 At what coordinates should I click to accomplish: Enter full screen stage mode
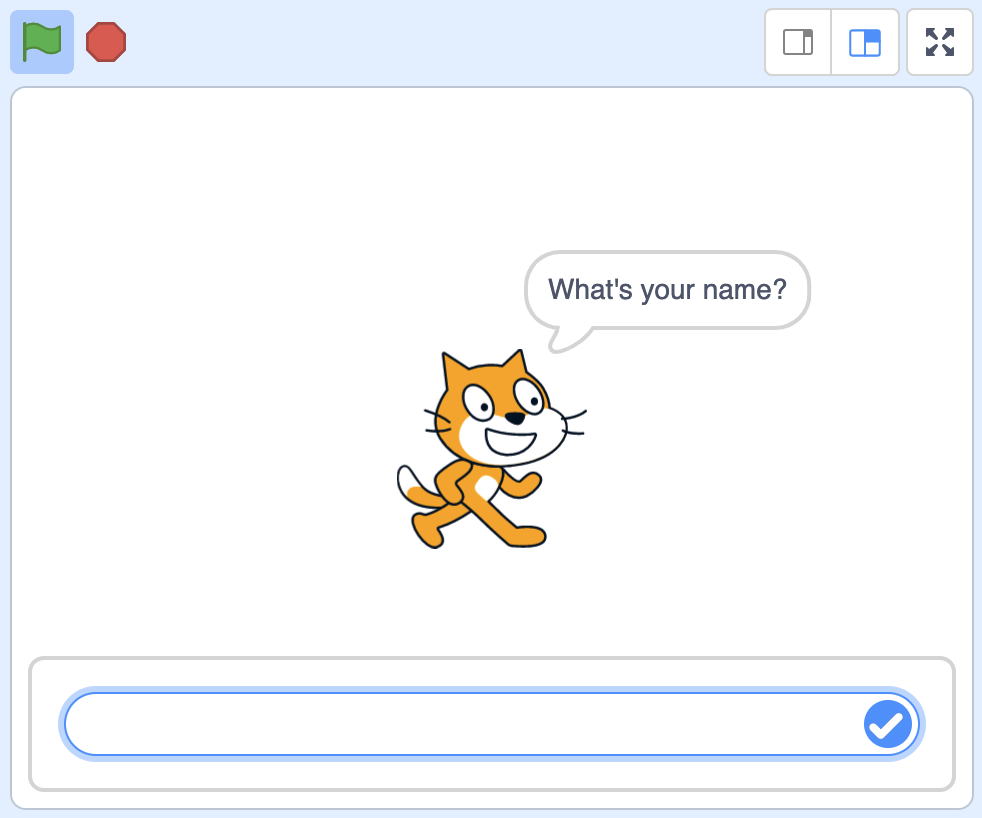pos(939,42)
